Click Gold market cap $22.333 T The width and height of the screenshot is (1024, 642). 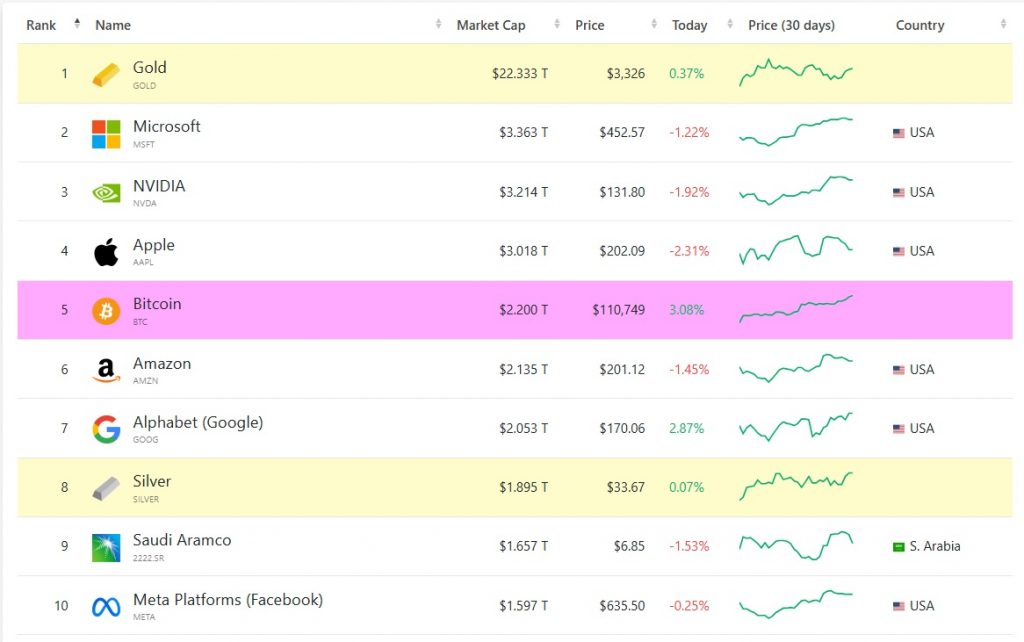click(520, 74)
